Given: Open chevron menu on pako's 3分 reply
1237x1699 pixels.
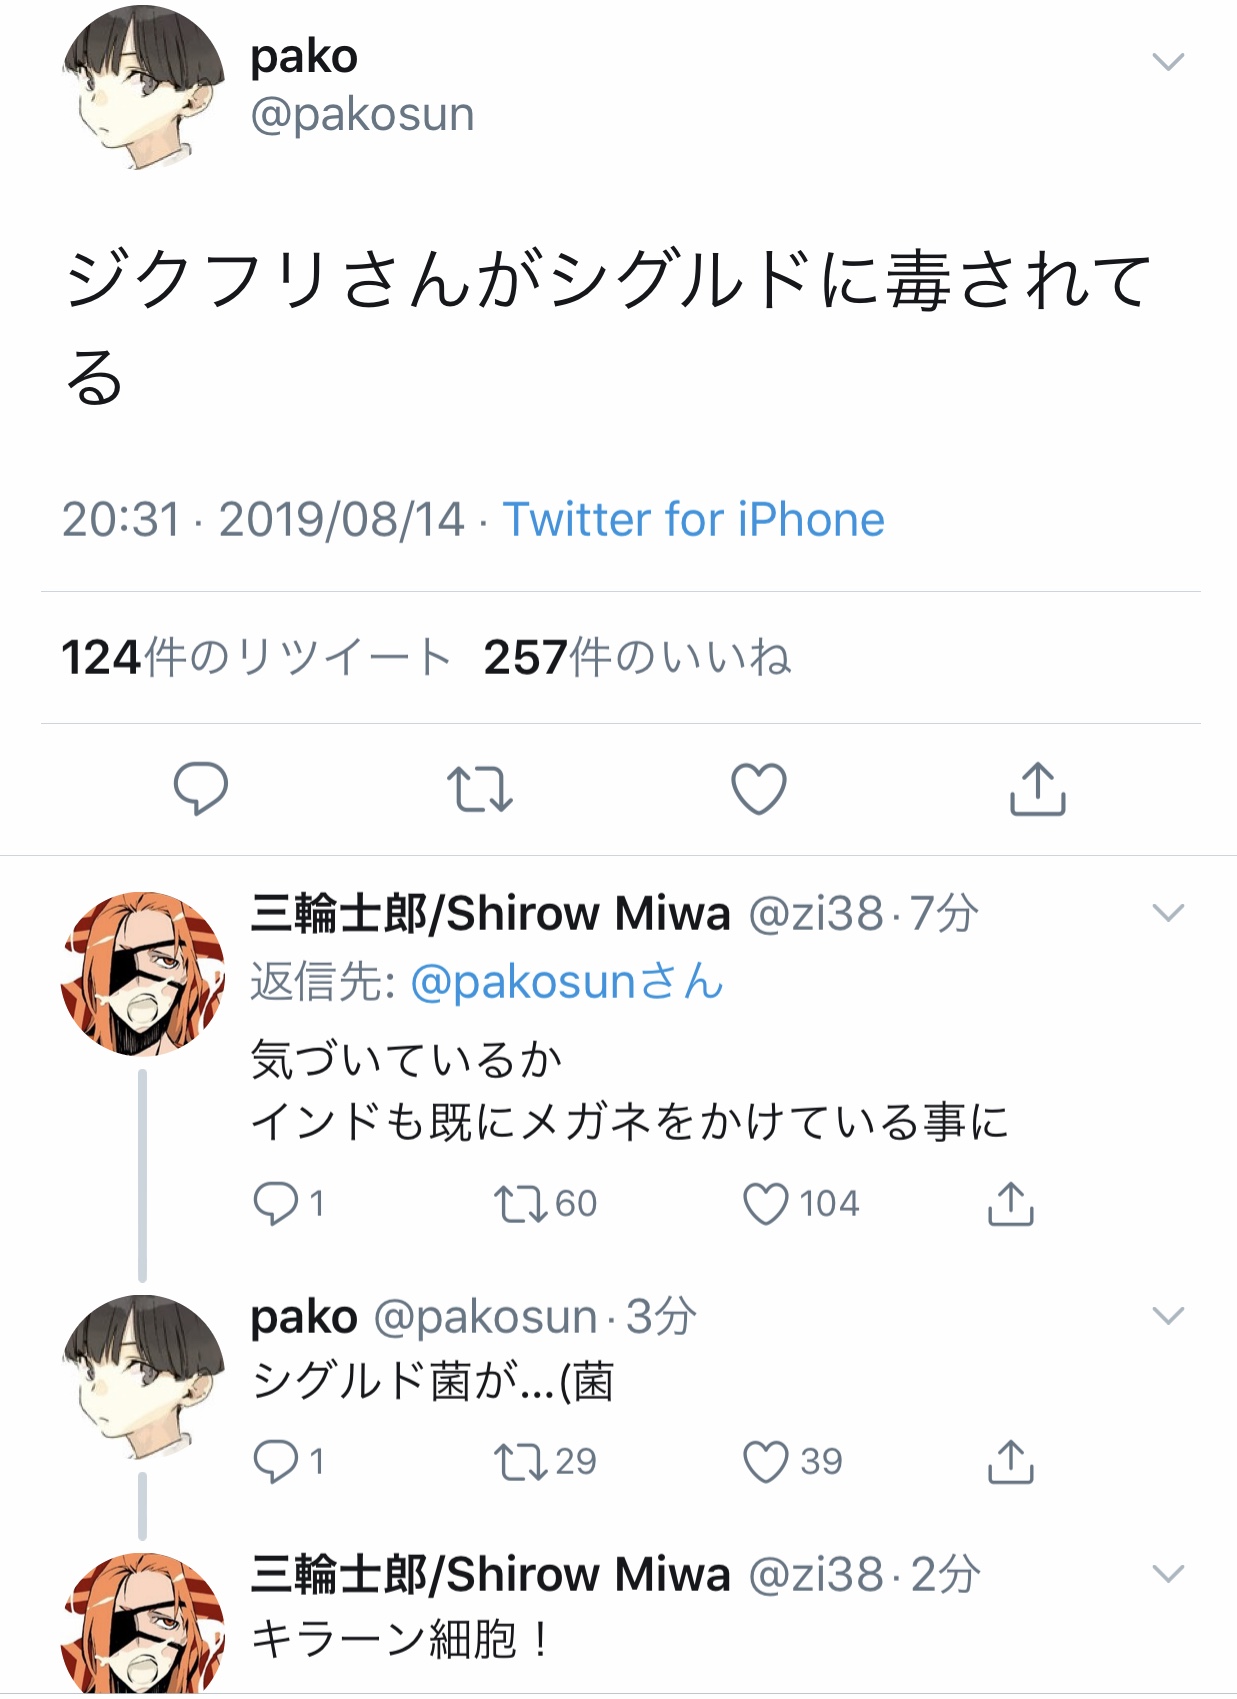Looking at the screenshot, I should click(x=1168, y=1315).
